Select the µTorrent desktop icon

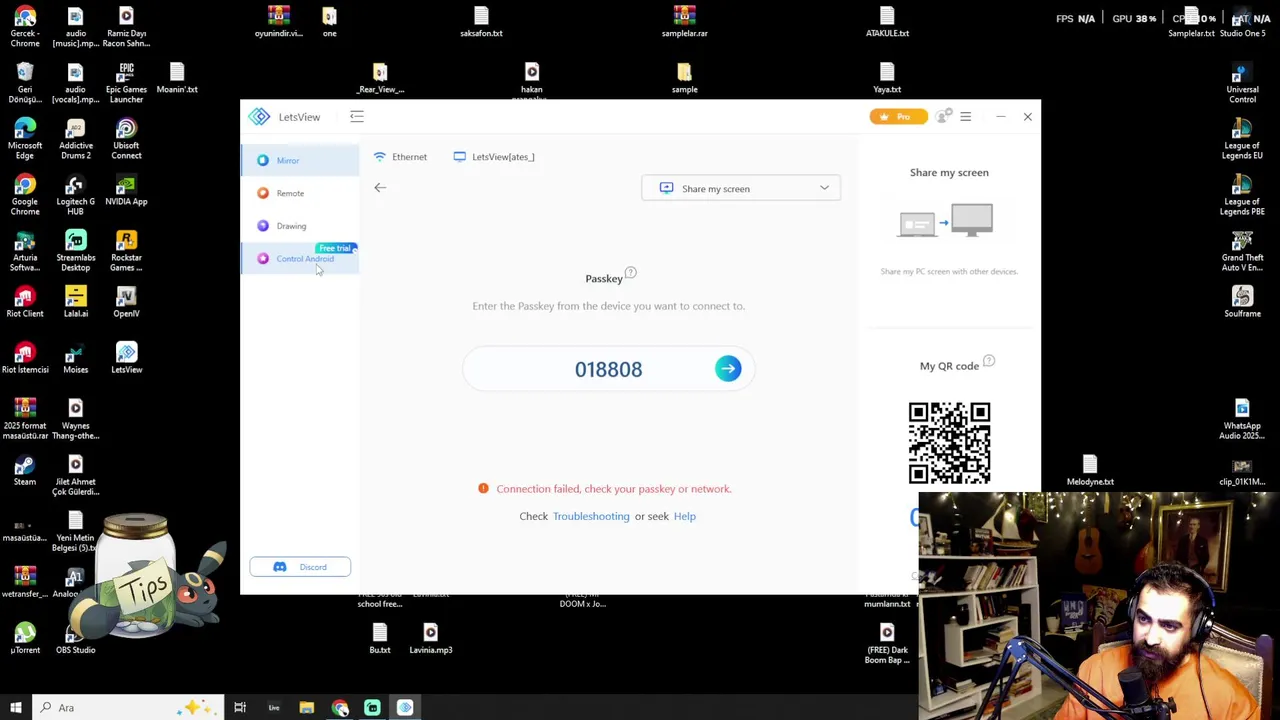[25, 637]
